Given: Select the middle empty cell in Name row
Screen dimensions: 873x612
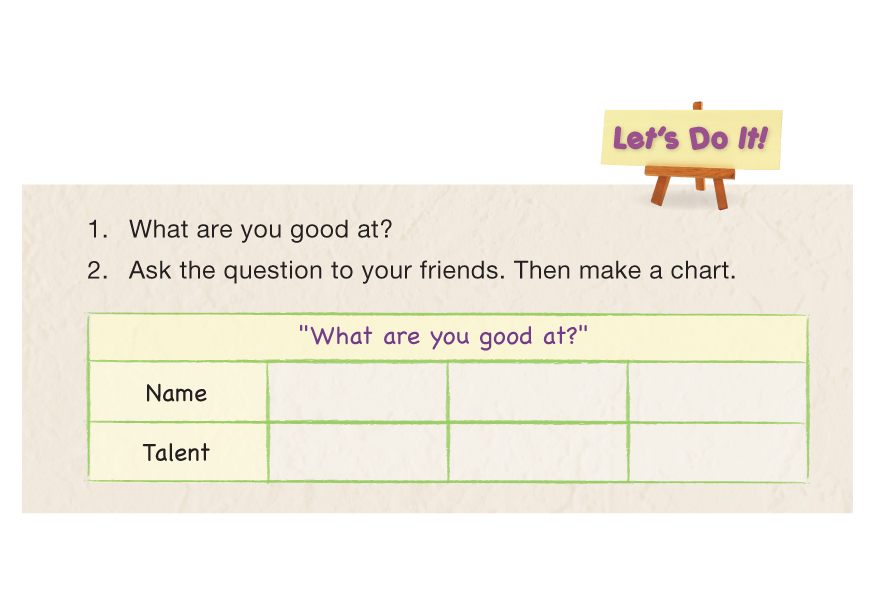Looking at the screenshot, I should pyautogui.click(x=537, y=392).
